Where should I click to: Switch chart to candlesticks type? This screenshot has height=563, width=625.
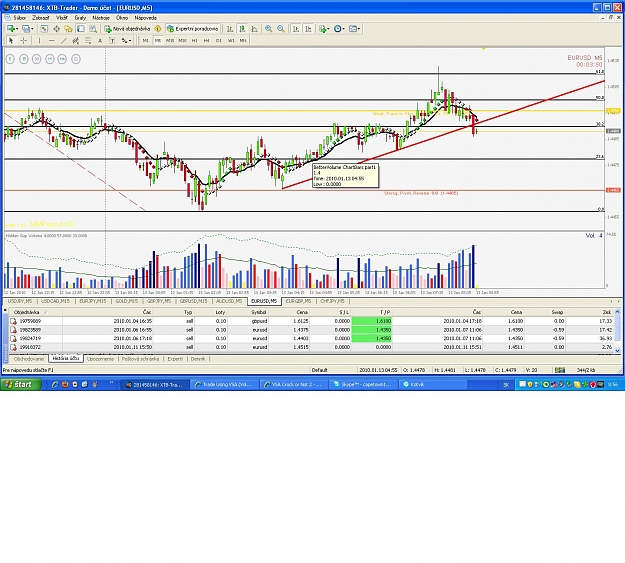click(242, 29)
